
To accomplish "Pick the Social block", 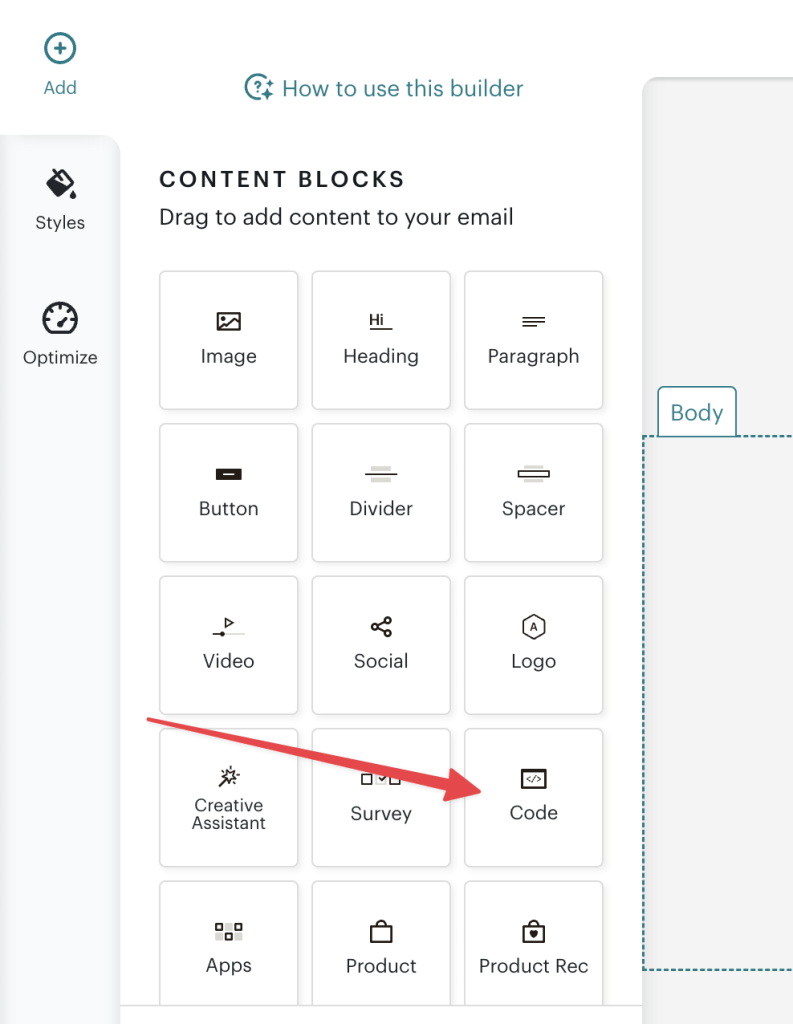I will coord(381,645).
